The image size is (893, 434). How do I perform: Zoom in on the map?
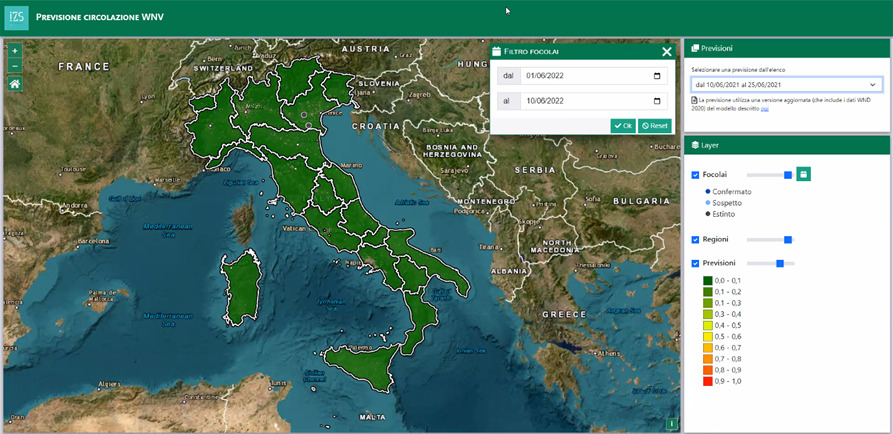(14, 51)
